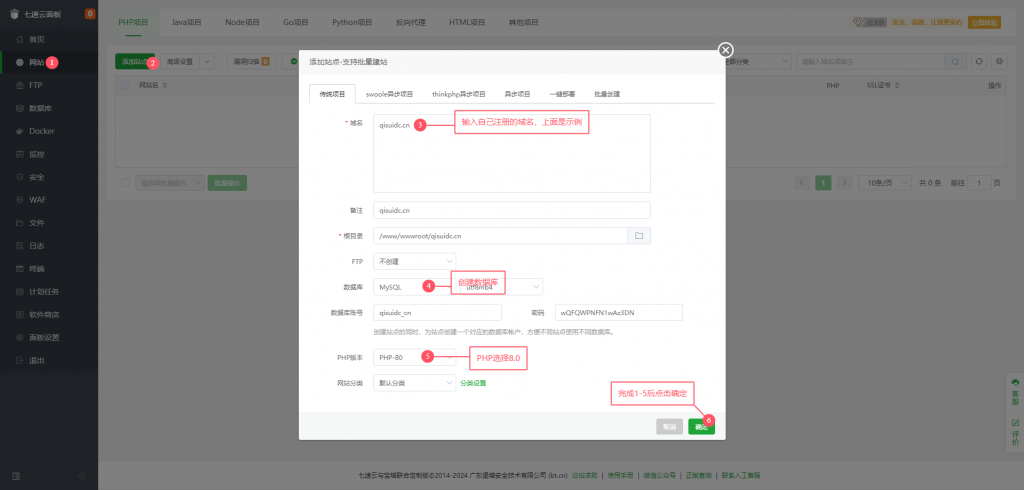Screen dimensions: 1024x490
Task: Click the 取消 cancel button
Action: click(x=669, y=427)
